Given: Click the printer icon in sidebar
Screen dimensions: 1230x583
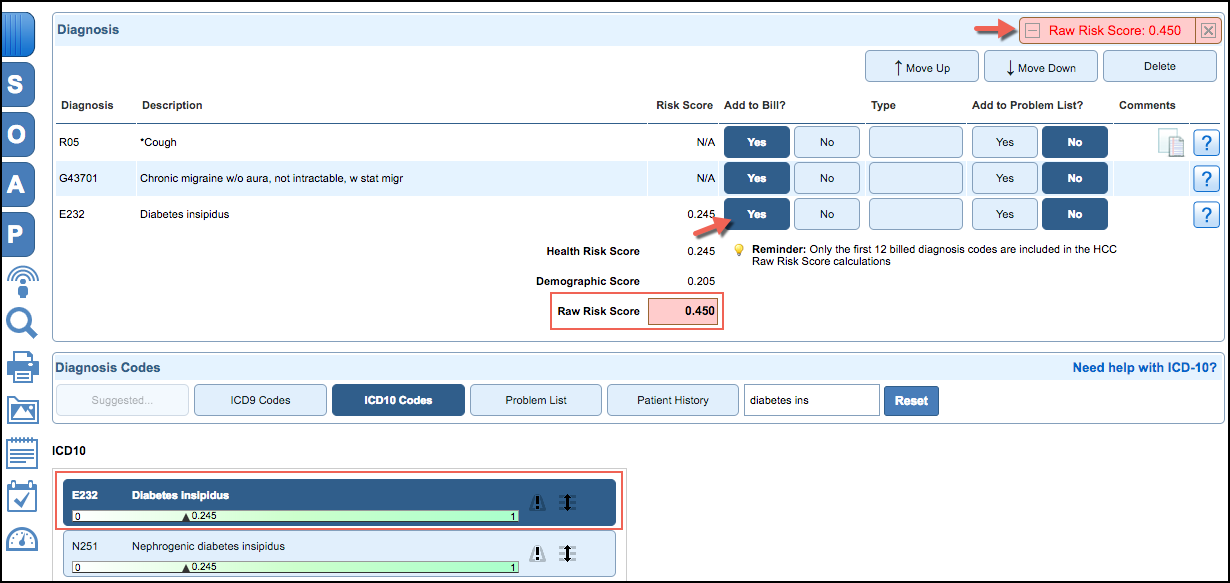Looking at the screenshot, I should [21, 367].
